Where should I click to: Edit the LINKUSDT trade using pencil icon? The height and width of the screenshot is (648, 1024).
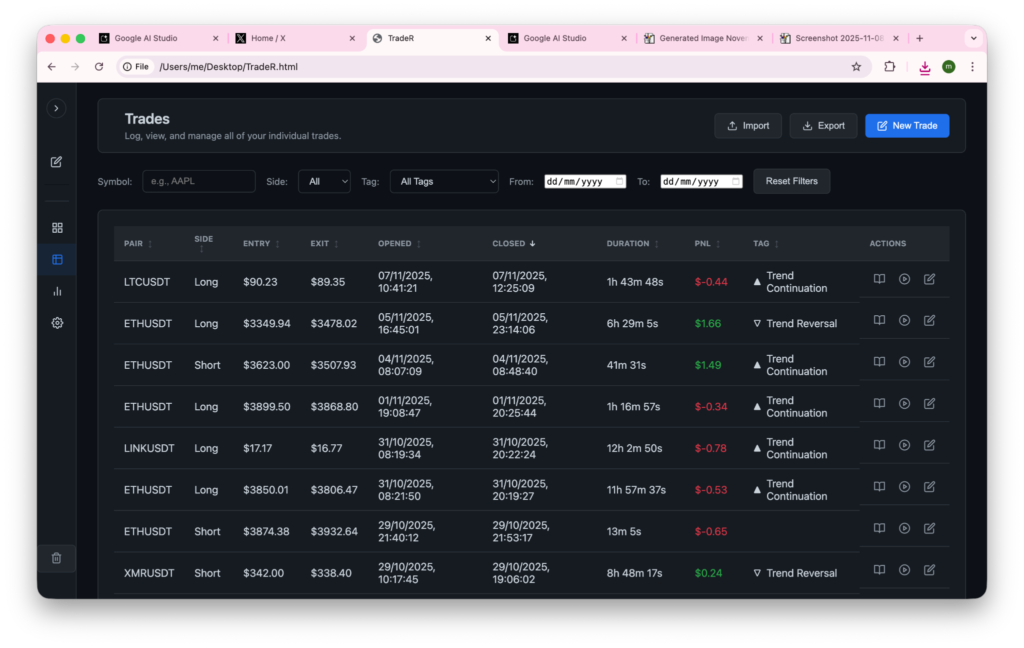[929, 445]
